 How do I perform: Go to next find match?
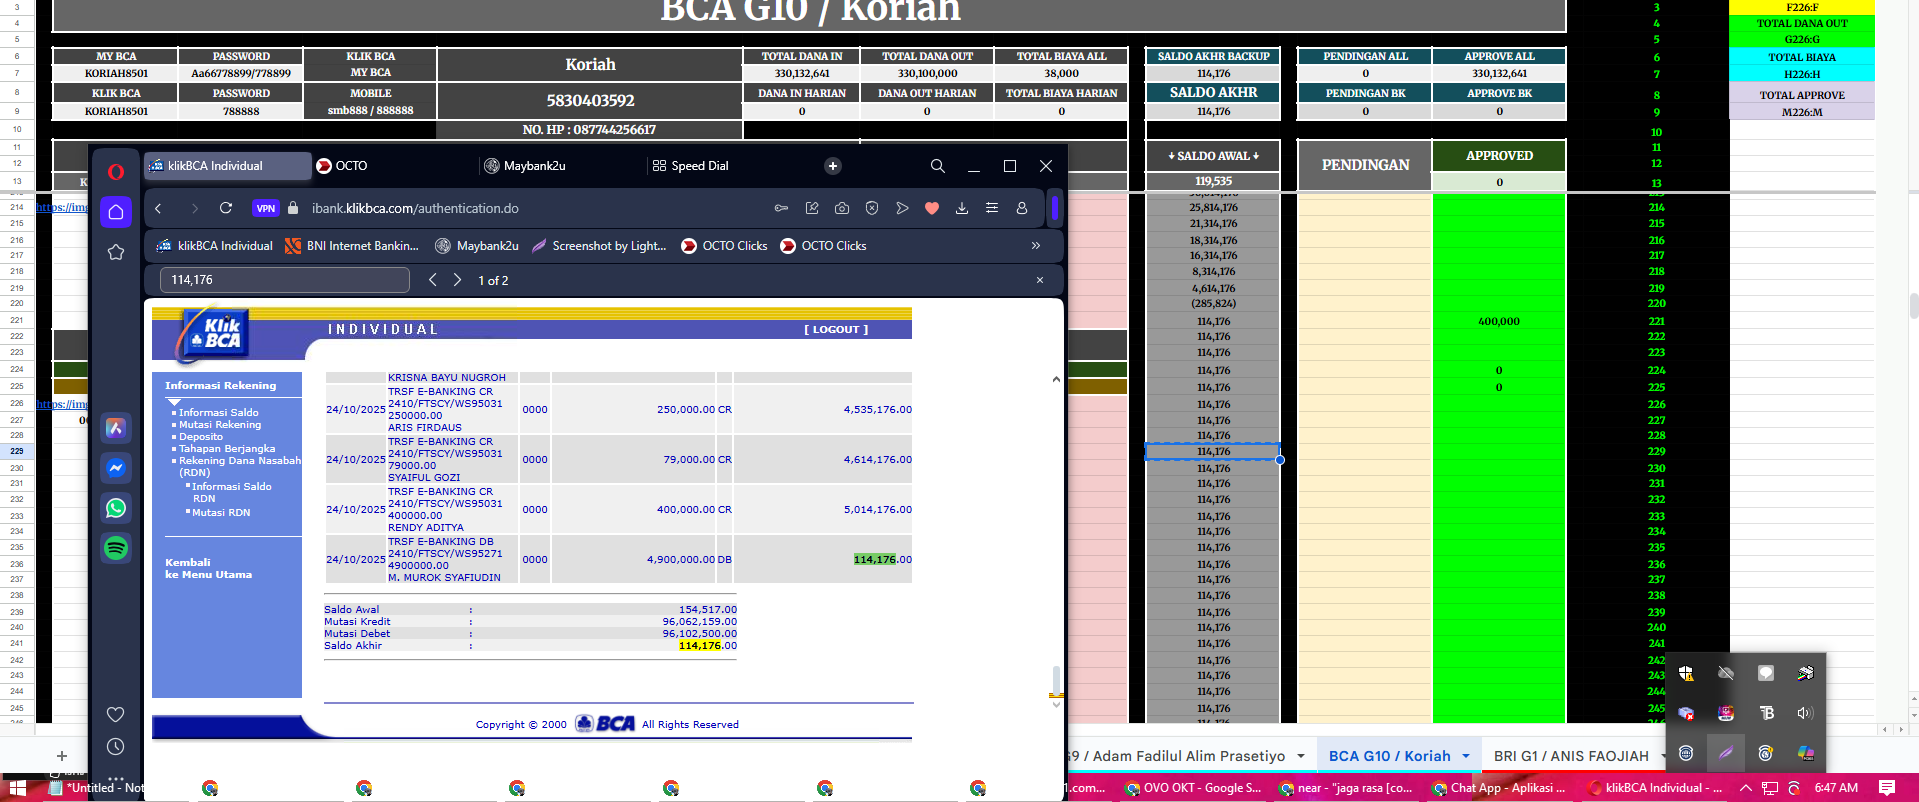pos(457,280)
